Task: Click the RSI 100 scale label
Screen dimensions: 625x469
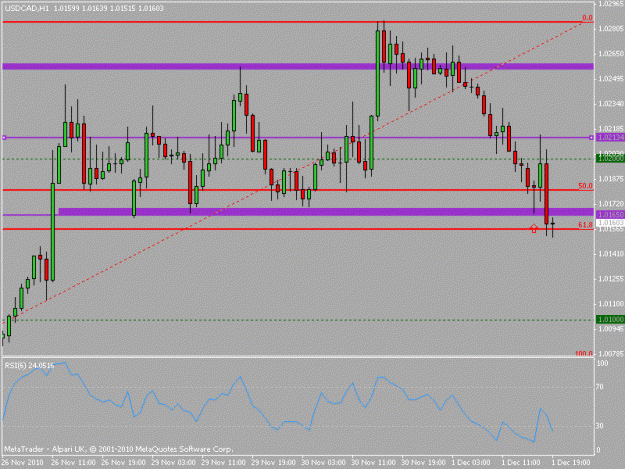Action: tap(602, 363)
